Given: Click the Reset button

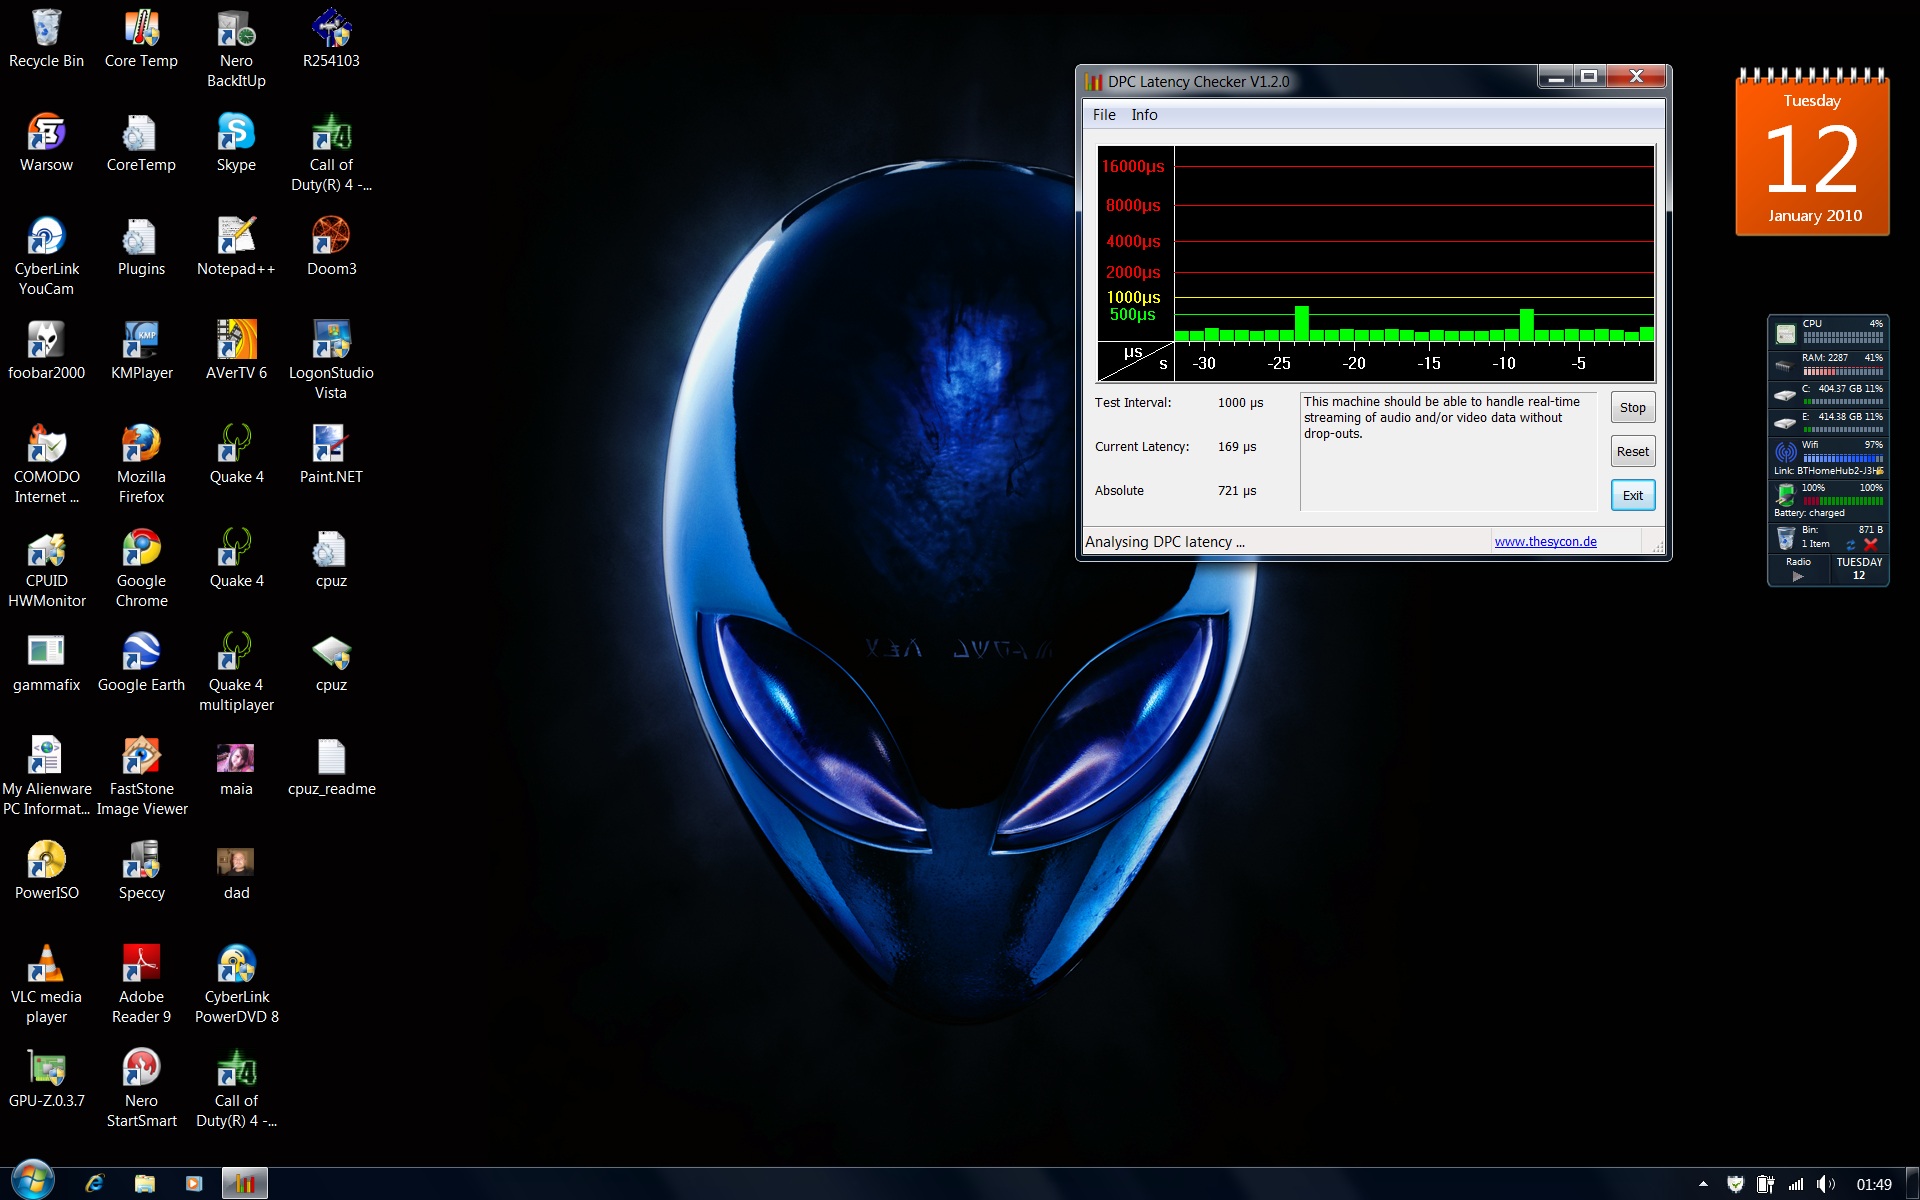Looking at the screenshot, I should tap(1632, 451).
